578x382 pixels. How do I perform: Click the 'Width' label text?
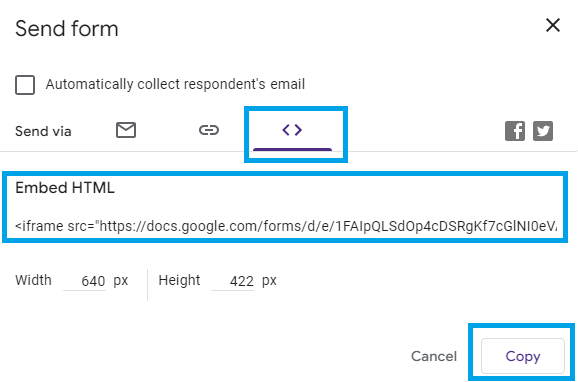(33, 280)
